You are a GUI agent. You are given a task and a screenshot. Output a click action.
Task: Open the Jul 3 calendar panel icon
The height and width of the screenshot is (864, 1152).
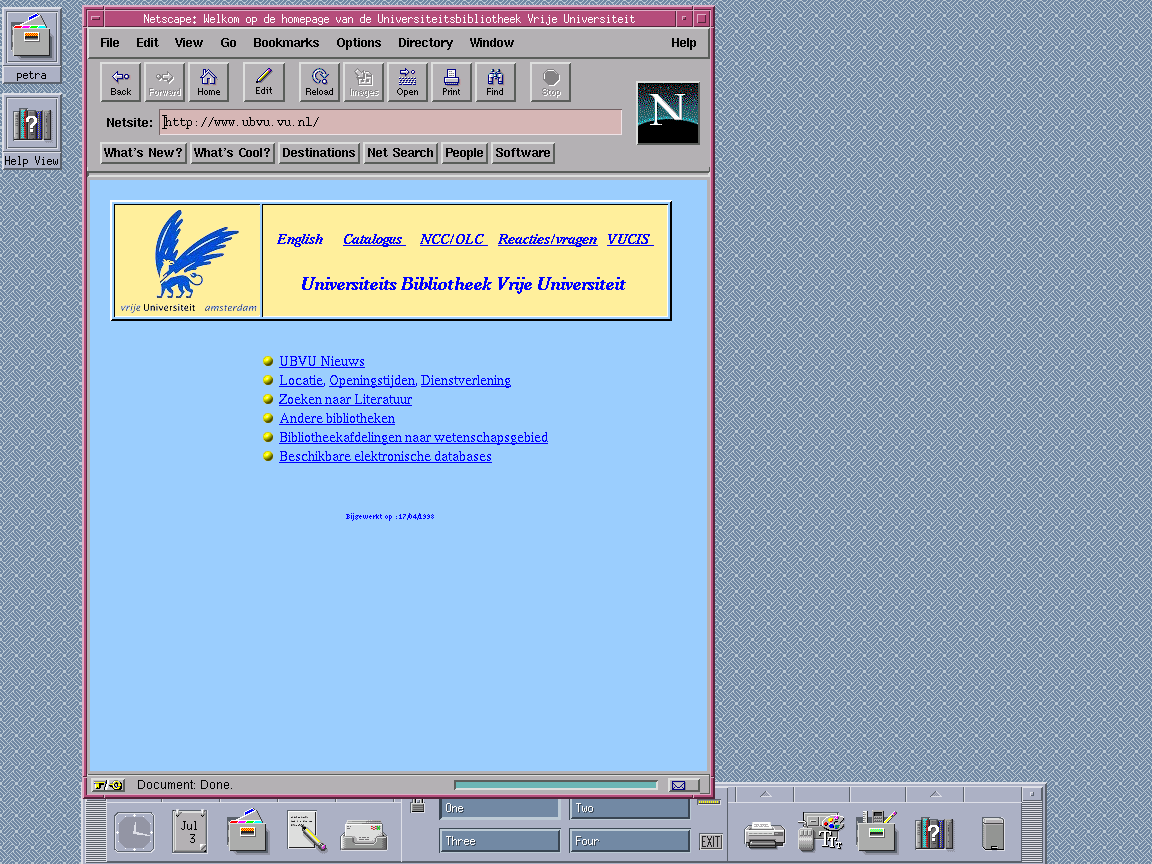tap(190, 832)
